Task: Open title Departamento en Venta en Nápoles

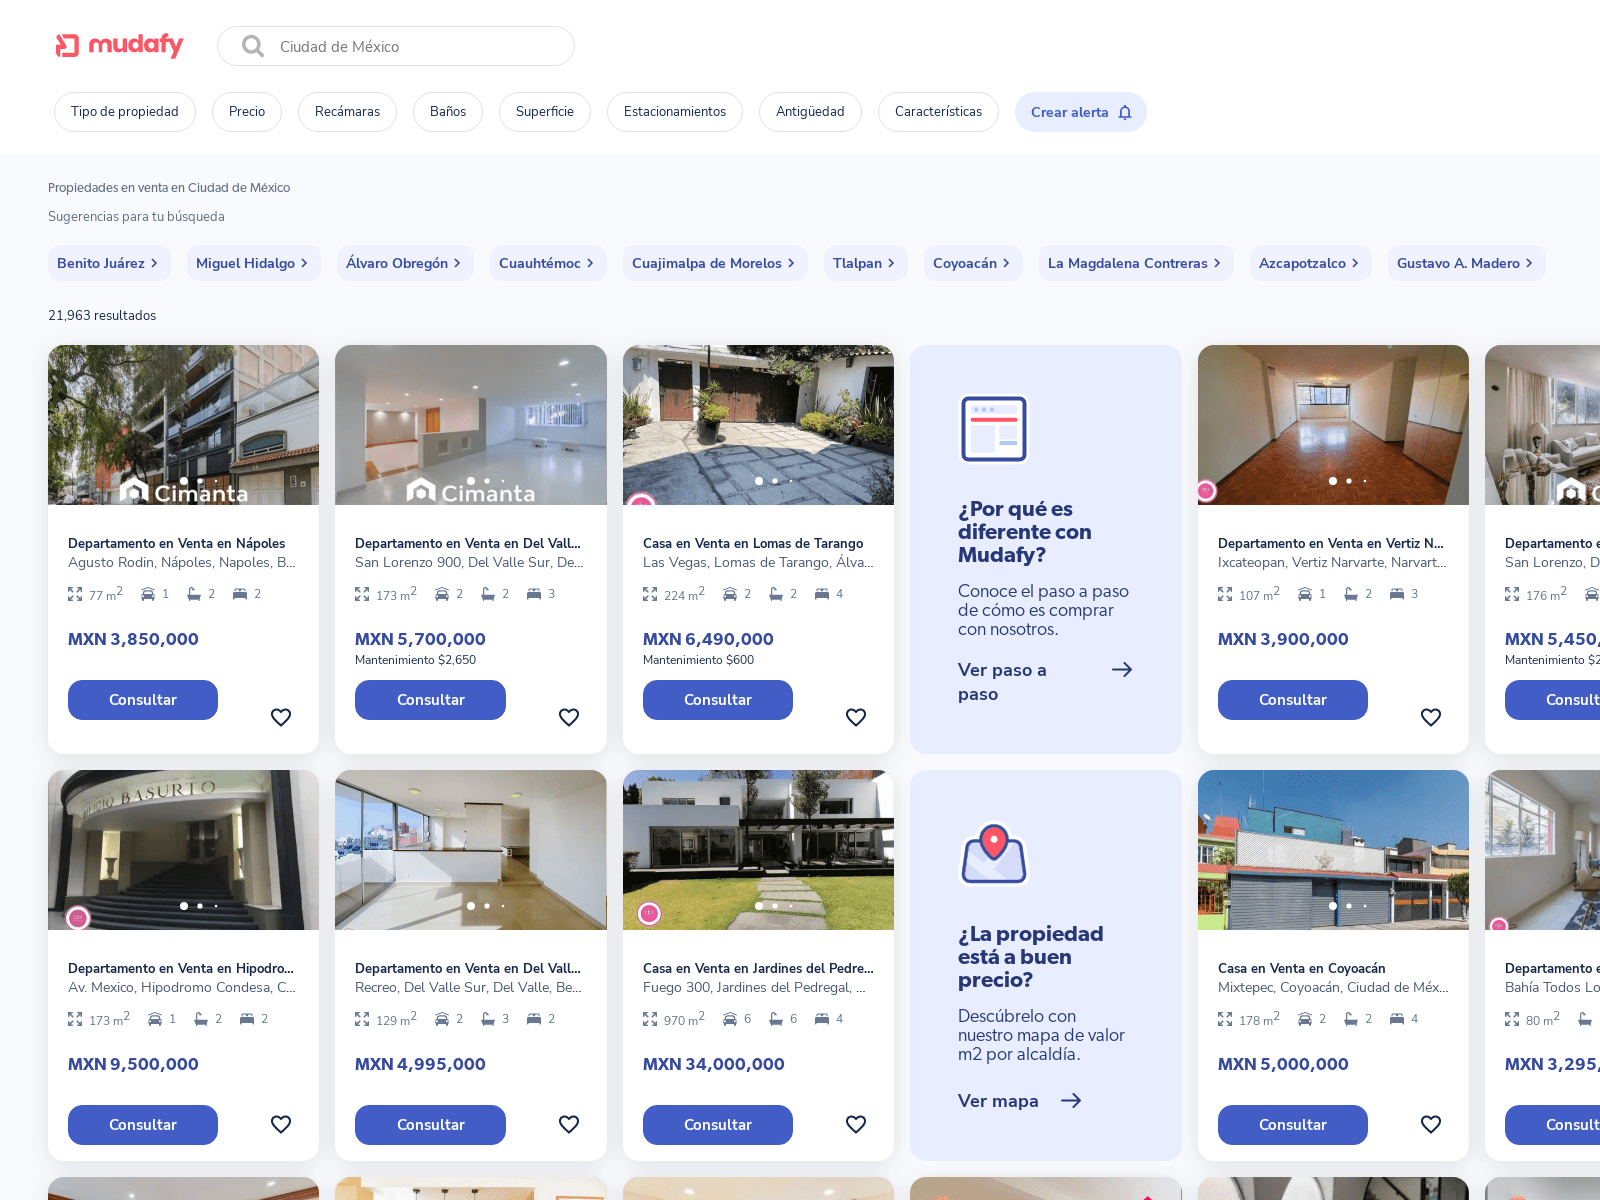Action: click(177, 543)
